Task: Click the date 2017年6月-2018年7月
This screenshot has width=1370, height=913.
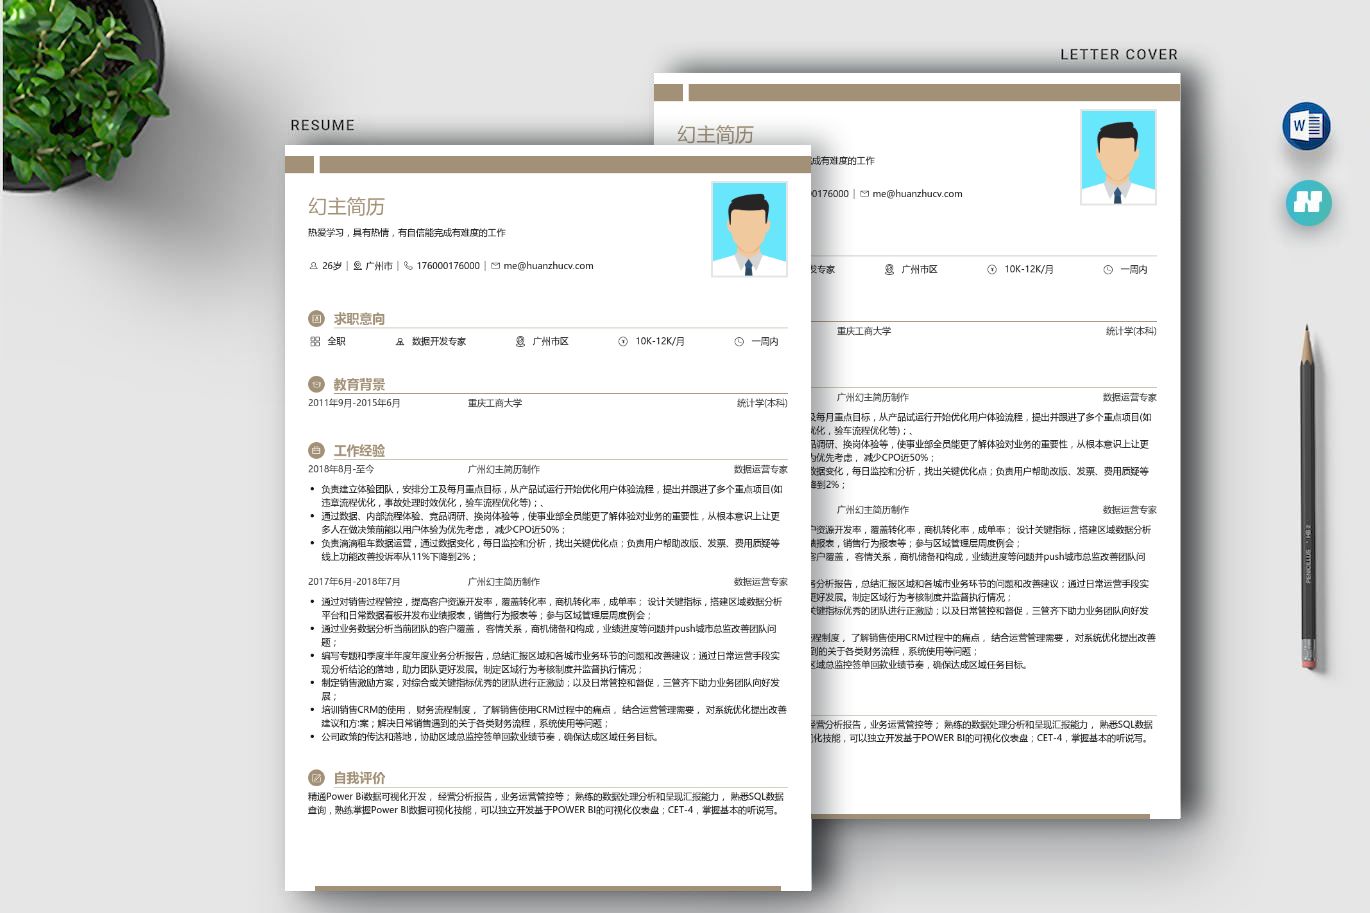Action: click(x=354, y=581)
